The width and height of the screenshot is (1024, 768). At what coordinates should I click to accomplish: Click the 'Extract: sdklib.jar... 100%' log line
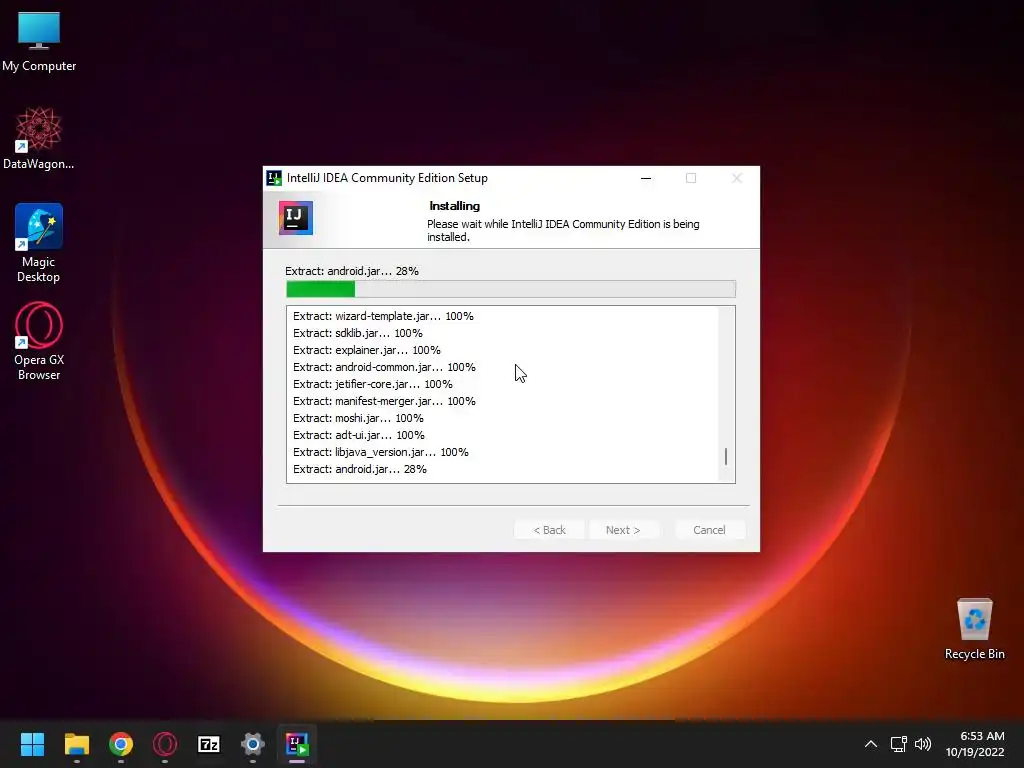coord(358,333)
